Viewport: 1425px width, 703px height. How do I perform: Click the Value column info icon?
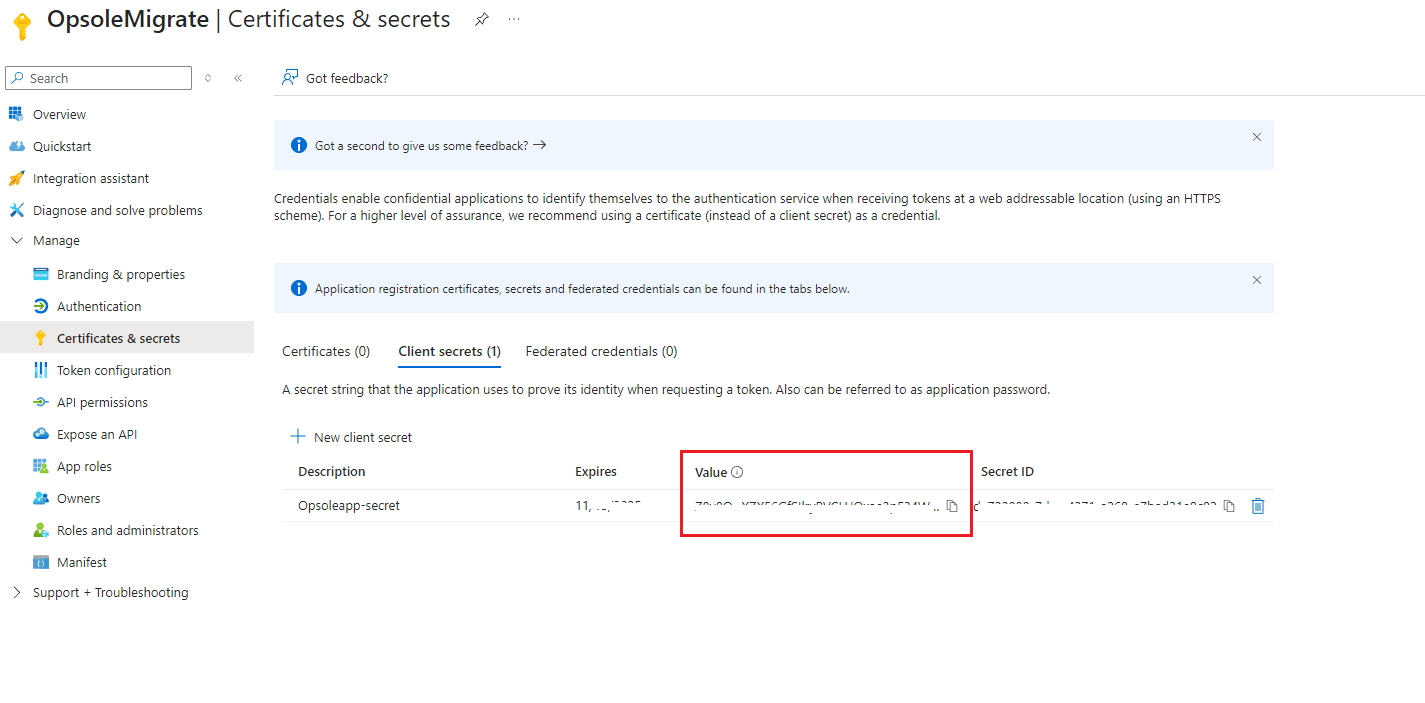[737, 472]
